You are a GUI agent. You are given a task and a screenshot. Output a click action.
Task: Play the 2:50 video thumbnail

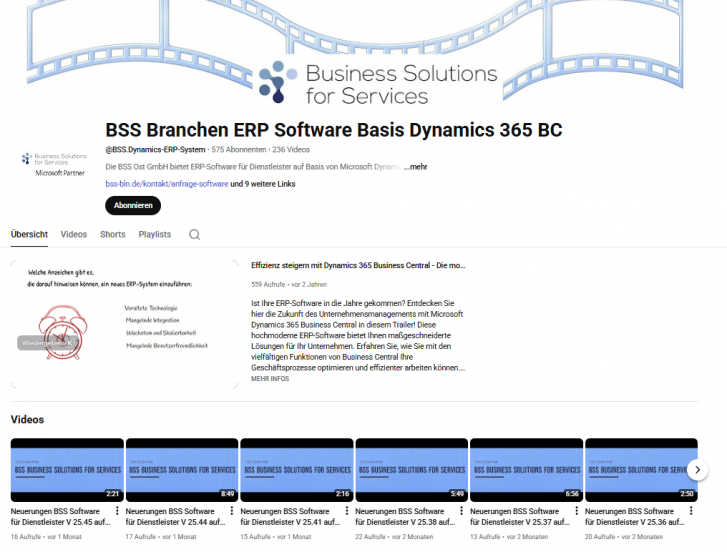click(x=641, y=470)
